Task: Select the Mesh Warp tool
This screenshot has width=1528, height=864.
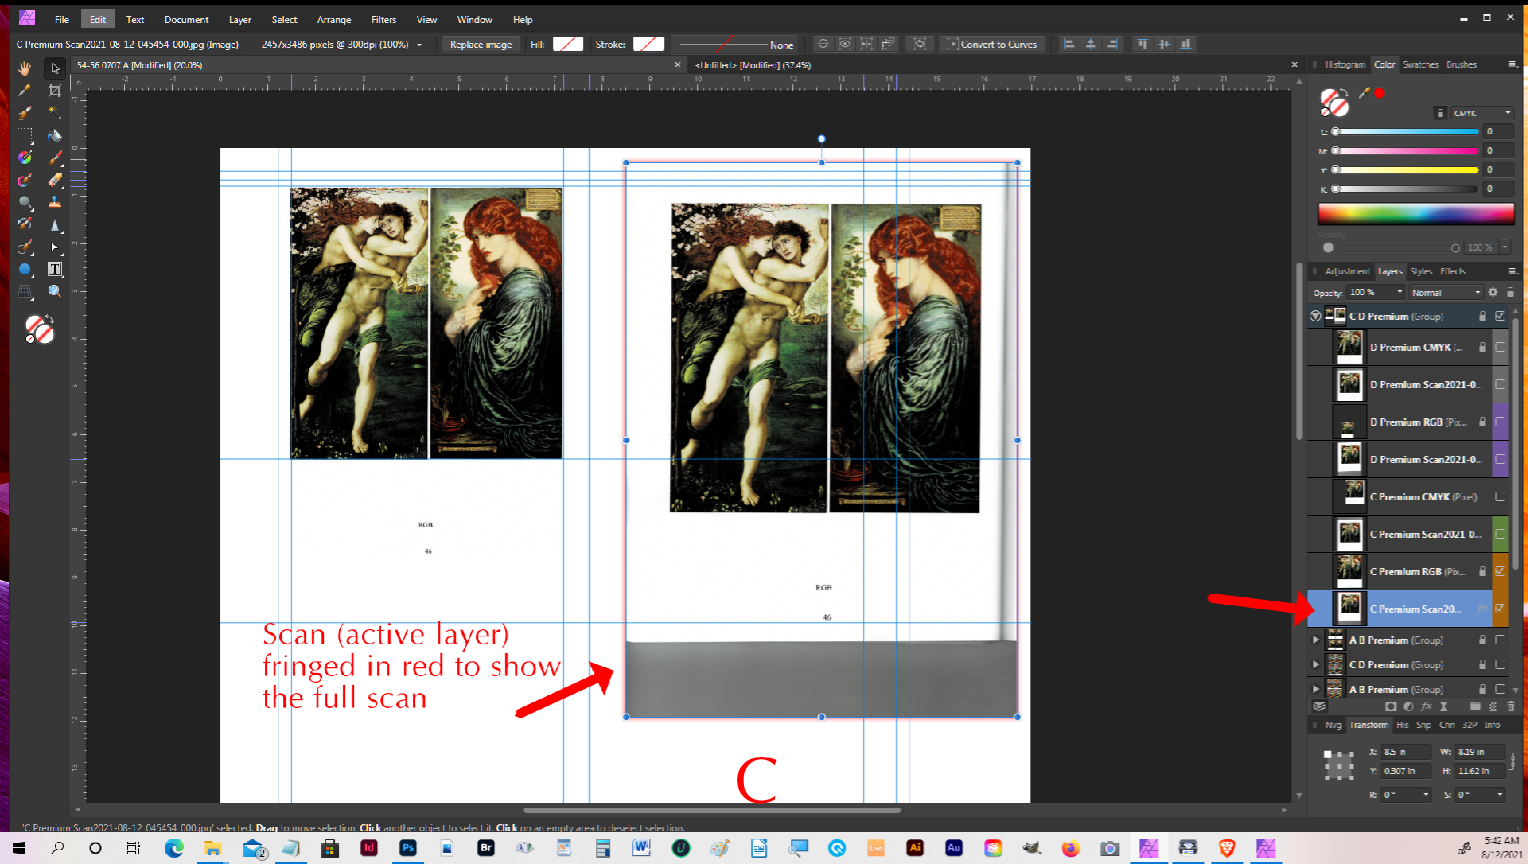Action: click(x=25, y=291)
